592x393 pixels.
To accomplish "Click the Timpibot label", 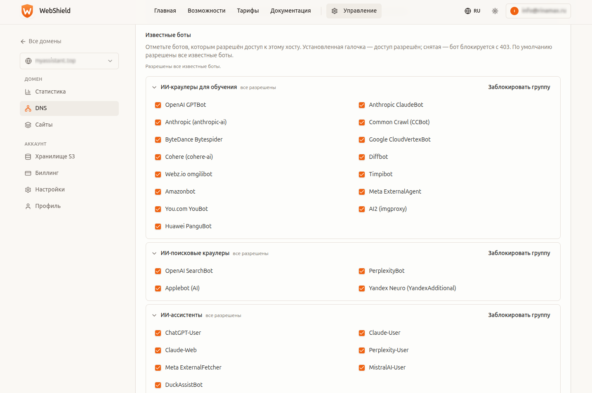I will pos(381,174).
